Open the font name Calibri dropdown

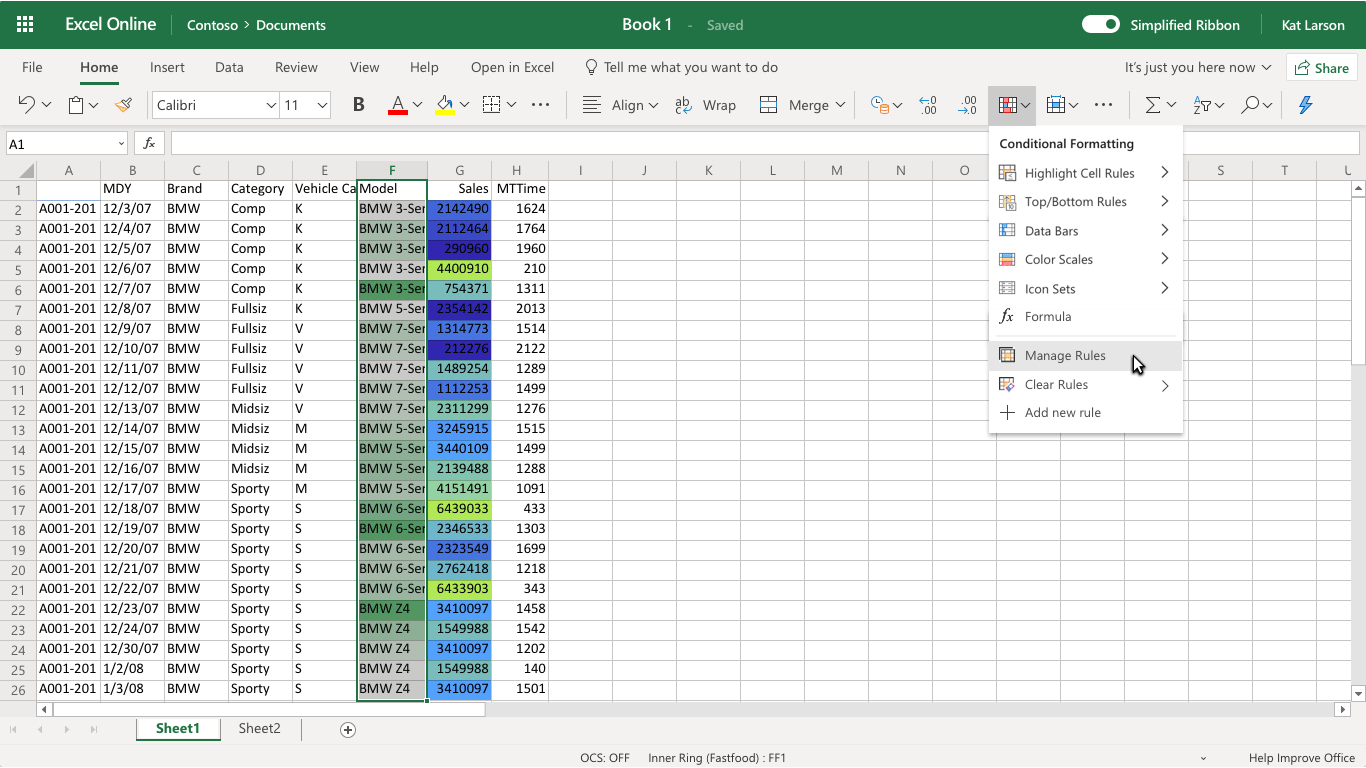[x=271, y=105]
